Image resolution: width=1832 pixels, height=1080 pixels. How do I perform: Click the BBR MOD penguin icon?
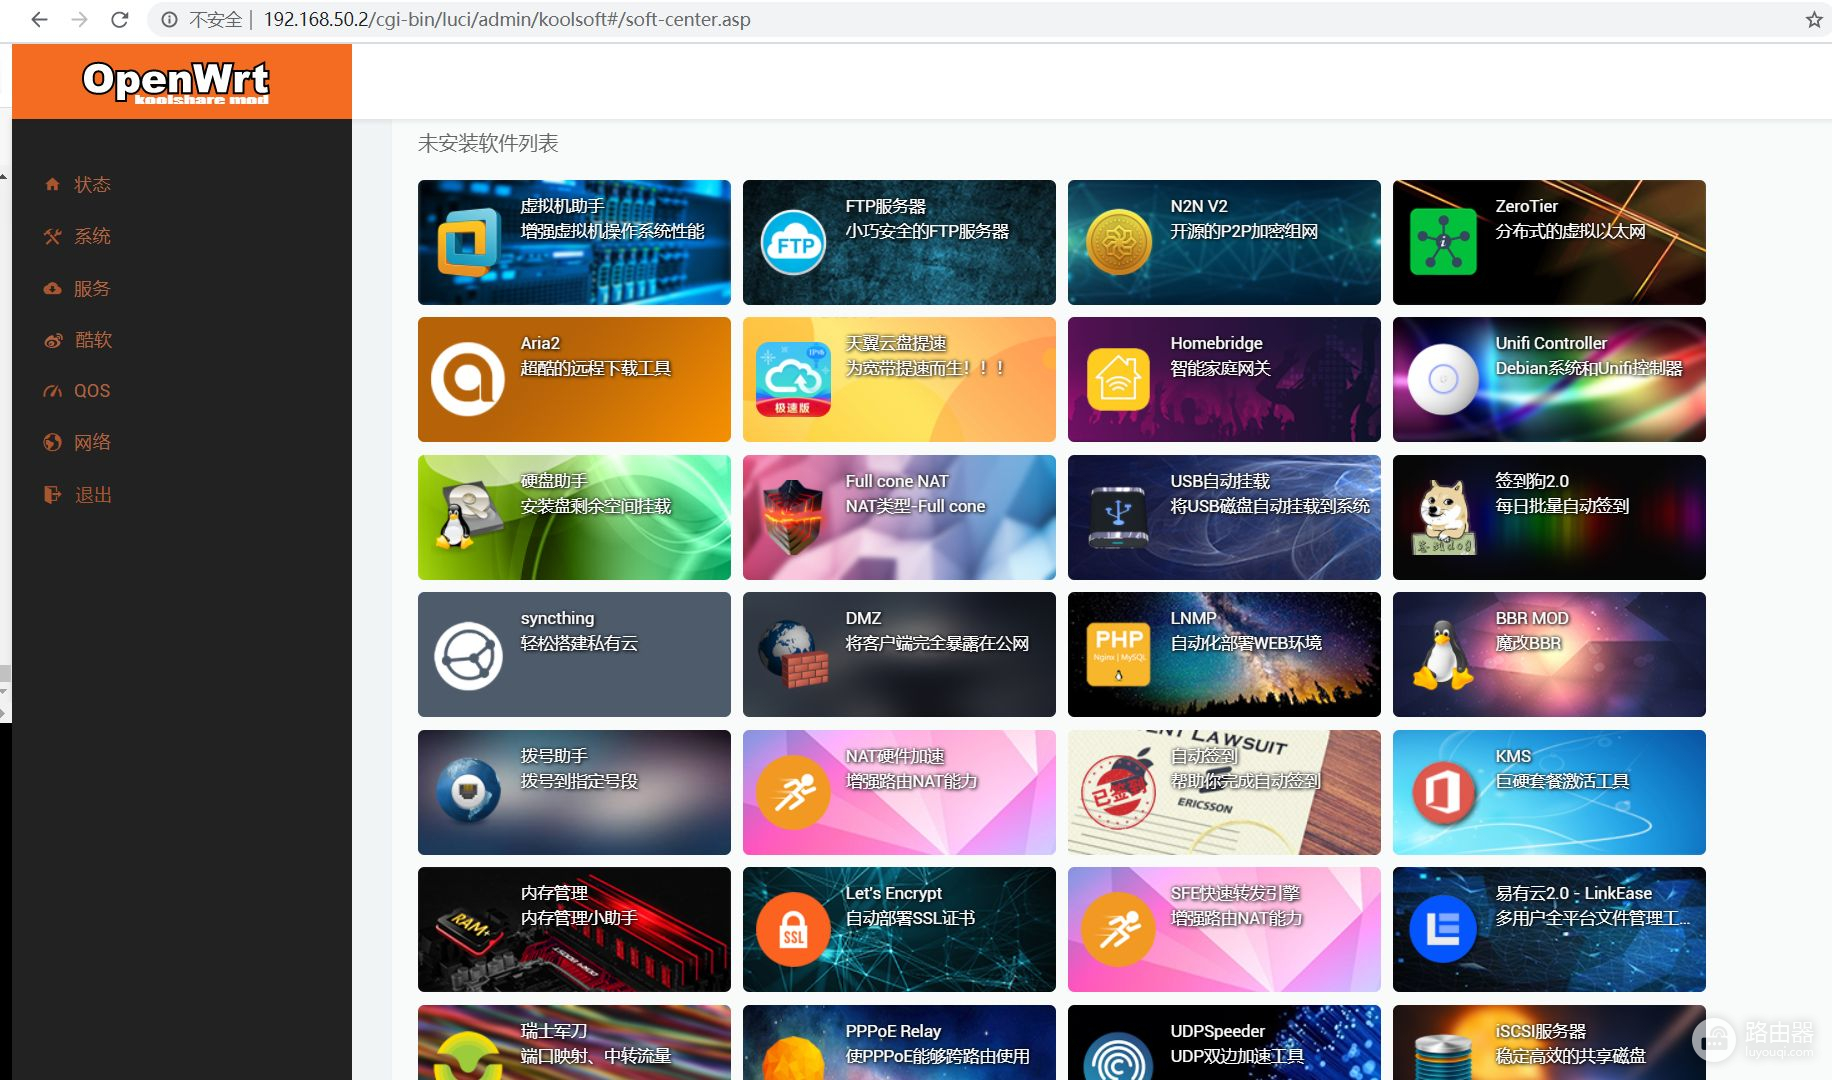click(x=1442, y=655)
